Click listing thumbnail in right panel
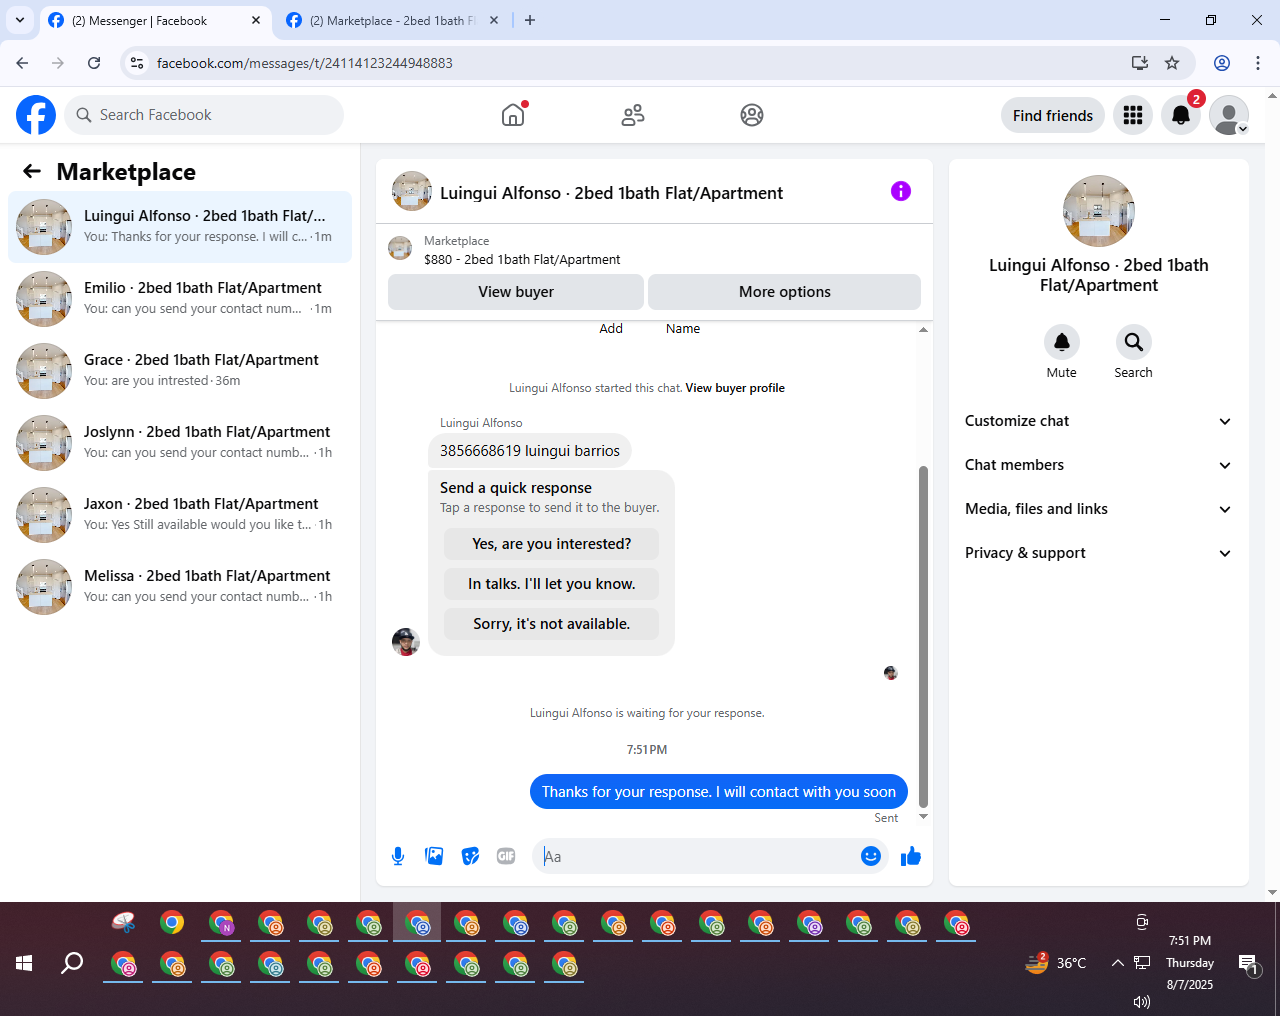 click(x=1099, y=211)
